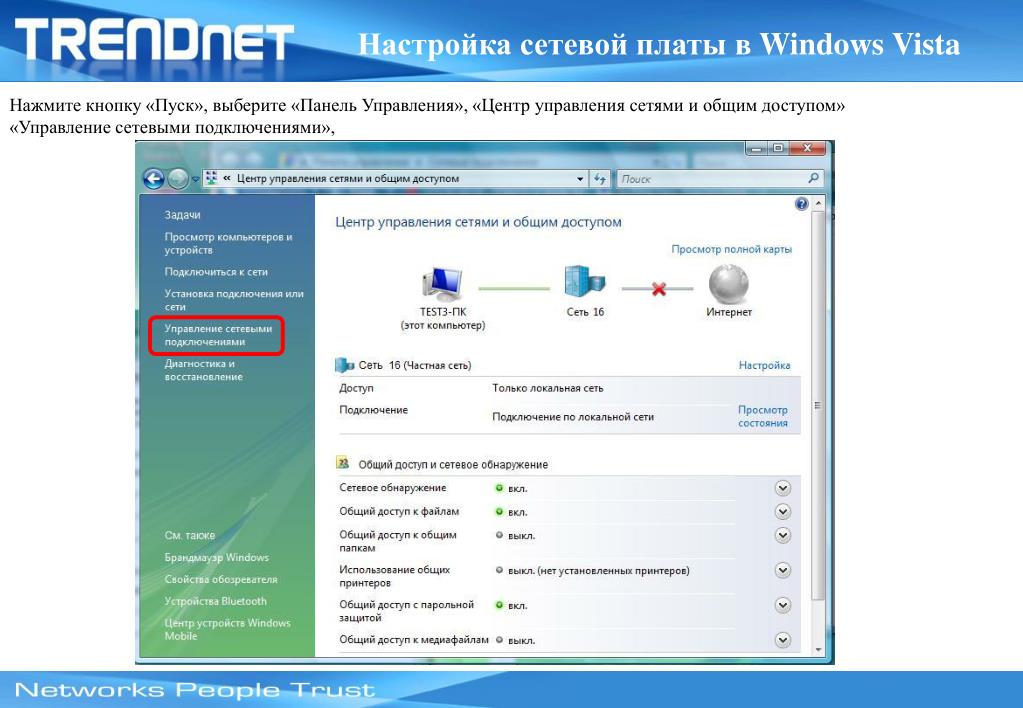Click the Интернет globe icon
This screenshot has width=1023, height=708.
click(728, 284)
